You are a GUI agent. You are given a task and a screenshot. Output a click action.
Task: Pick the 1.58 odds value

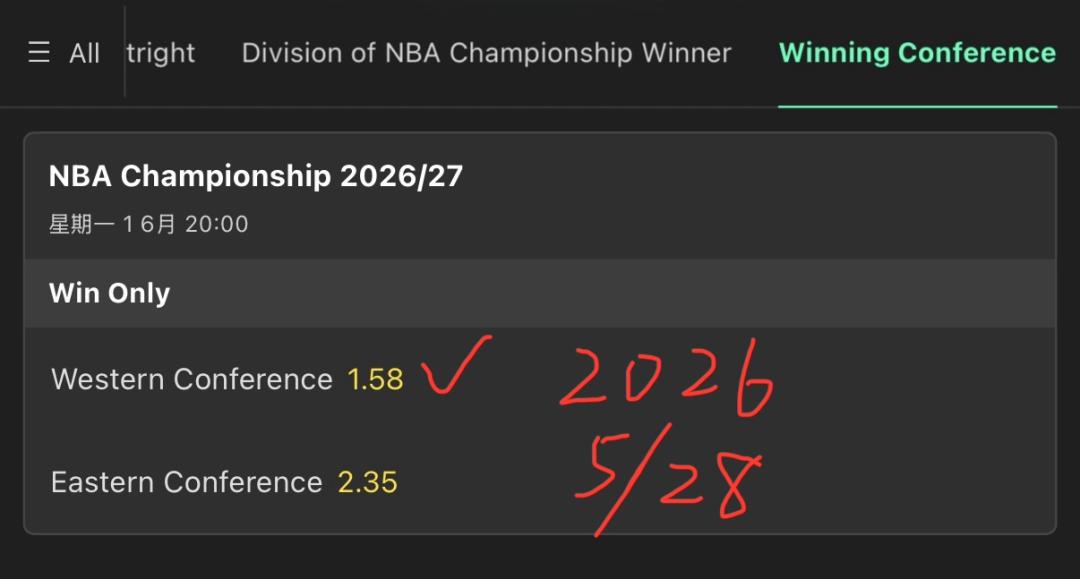[375, 379]
